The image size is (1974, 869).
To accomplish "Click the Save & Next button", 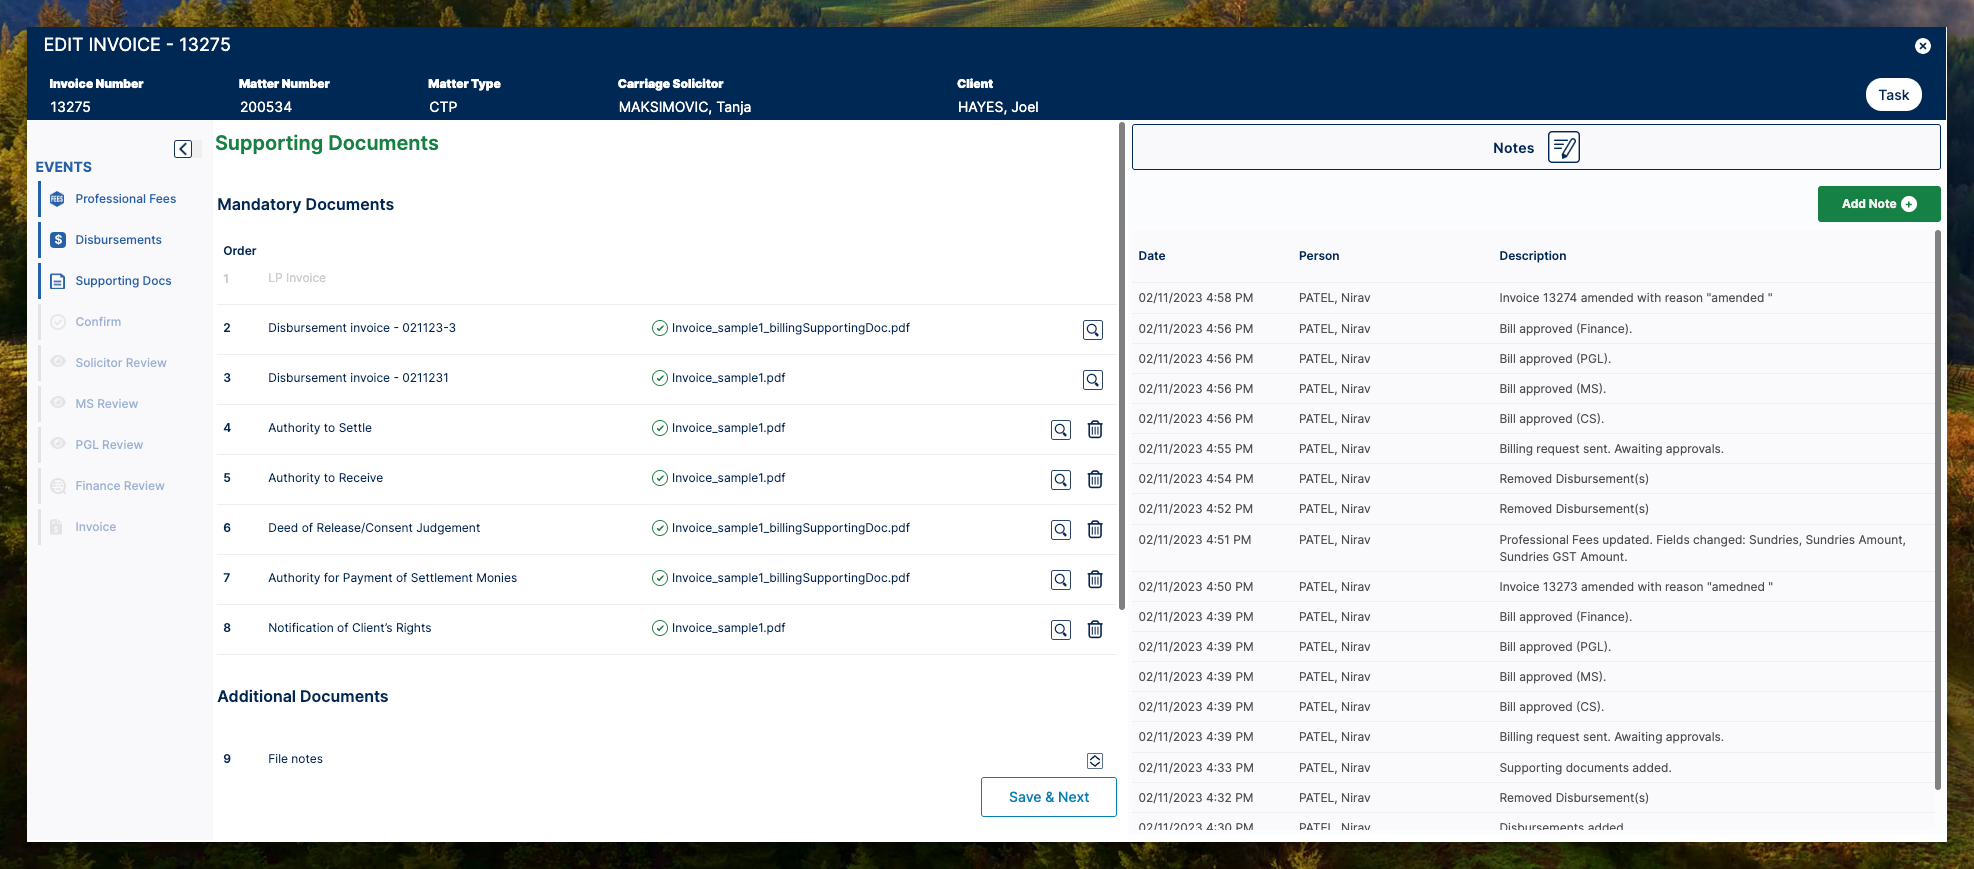I will point(1048,797).
